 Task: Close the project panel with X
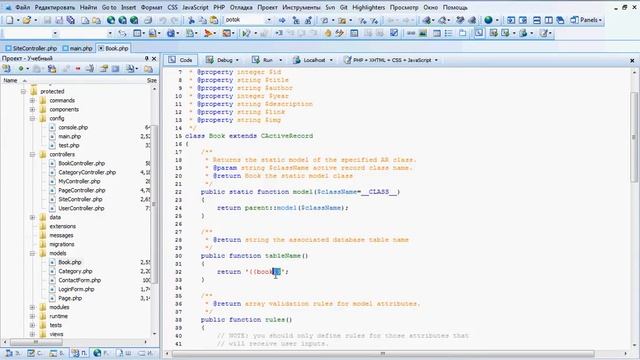click(x=154, y=59)
